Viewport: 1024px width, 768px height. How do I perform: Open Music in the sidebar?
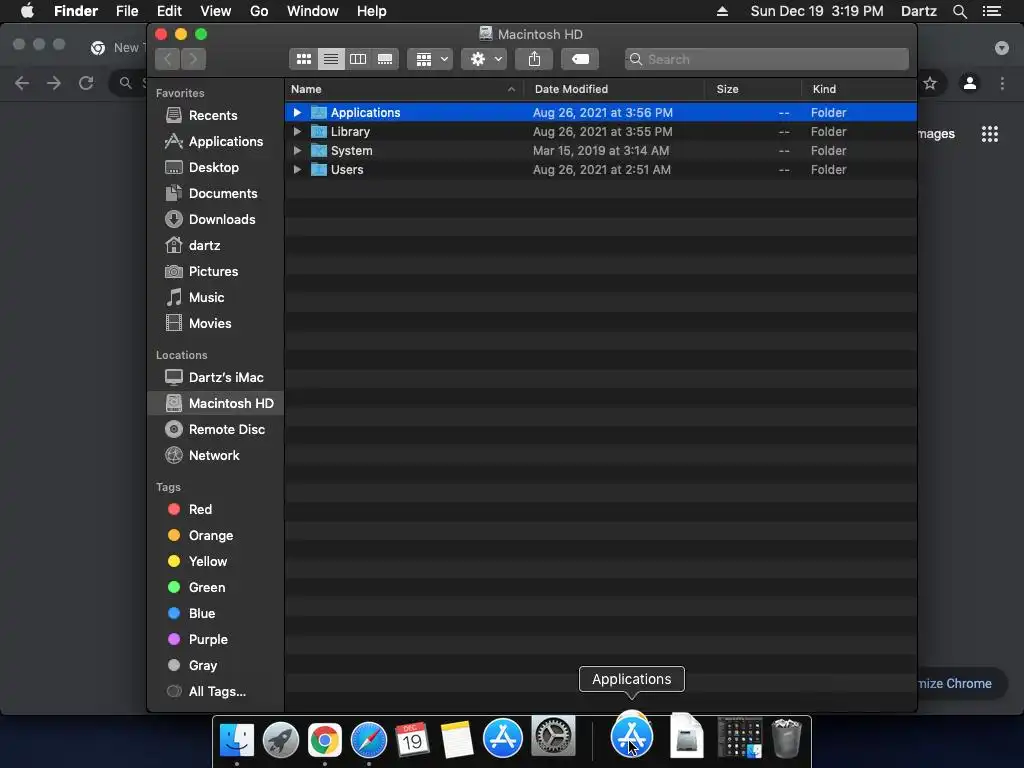point(216,297)
